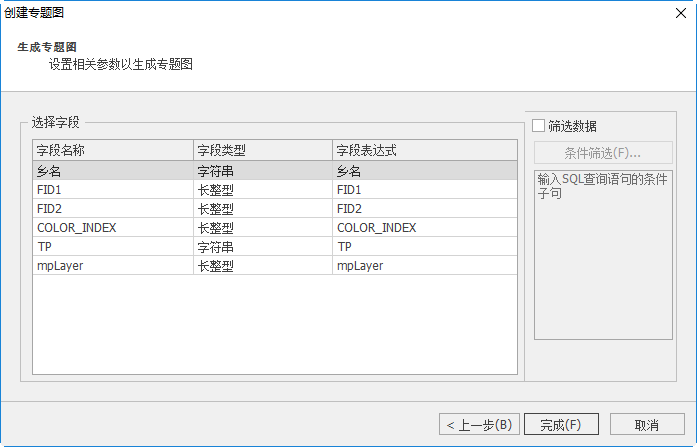Image resolution: width=697 pixels, height=447 pixels.
Task: Enable the 筛选数据 checkbox
Action: [540, 126]
